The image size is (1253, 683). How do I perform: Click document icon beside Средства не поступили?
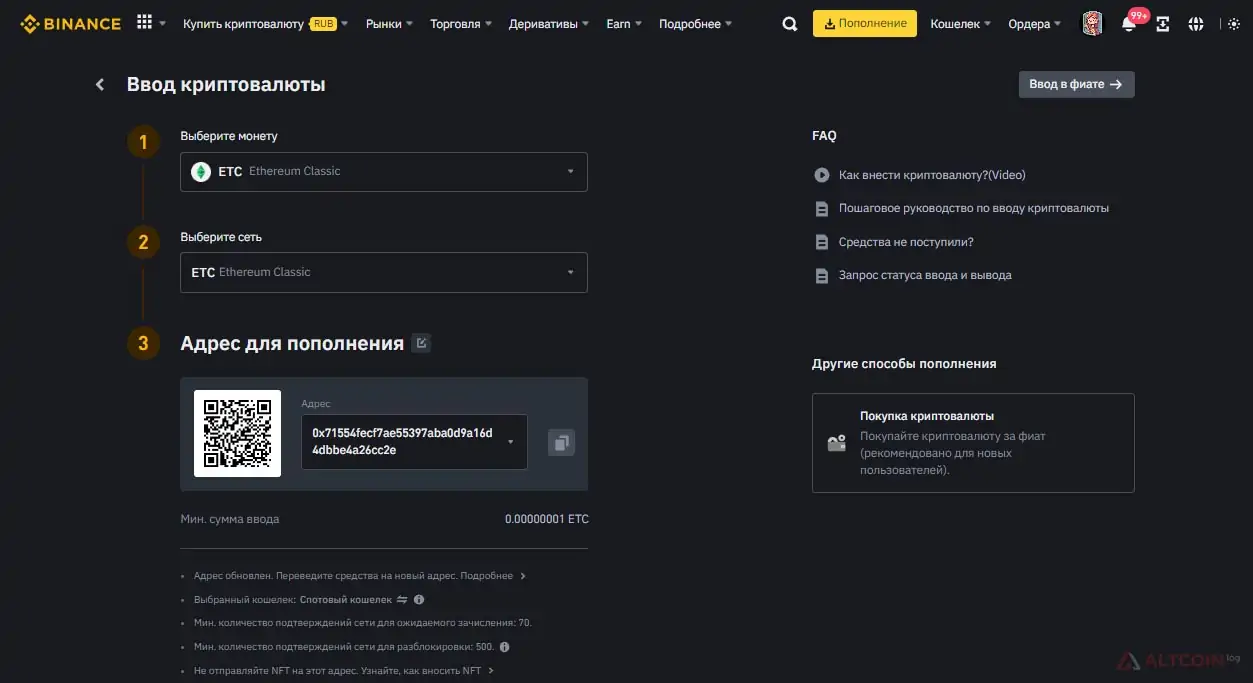click(822, 242)
